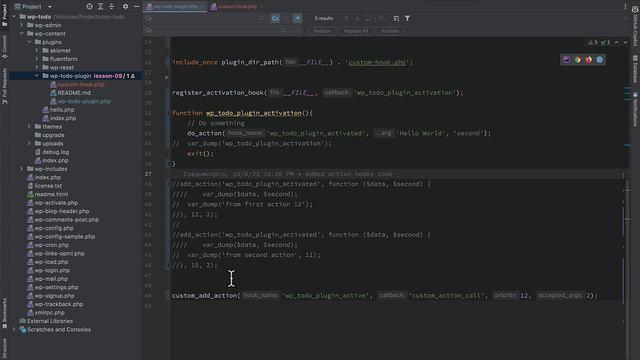Collapse the wp-todo root folder
The height and width of the screenshot is (360, 640).
point(14,17)
